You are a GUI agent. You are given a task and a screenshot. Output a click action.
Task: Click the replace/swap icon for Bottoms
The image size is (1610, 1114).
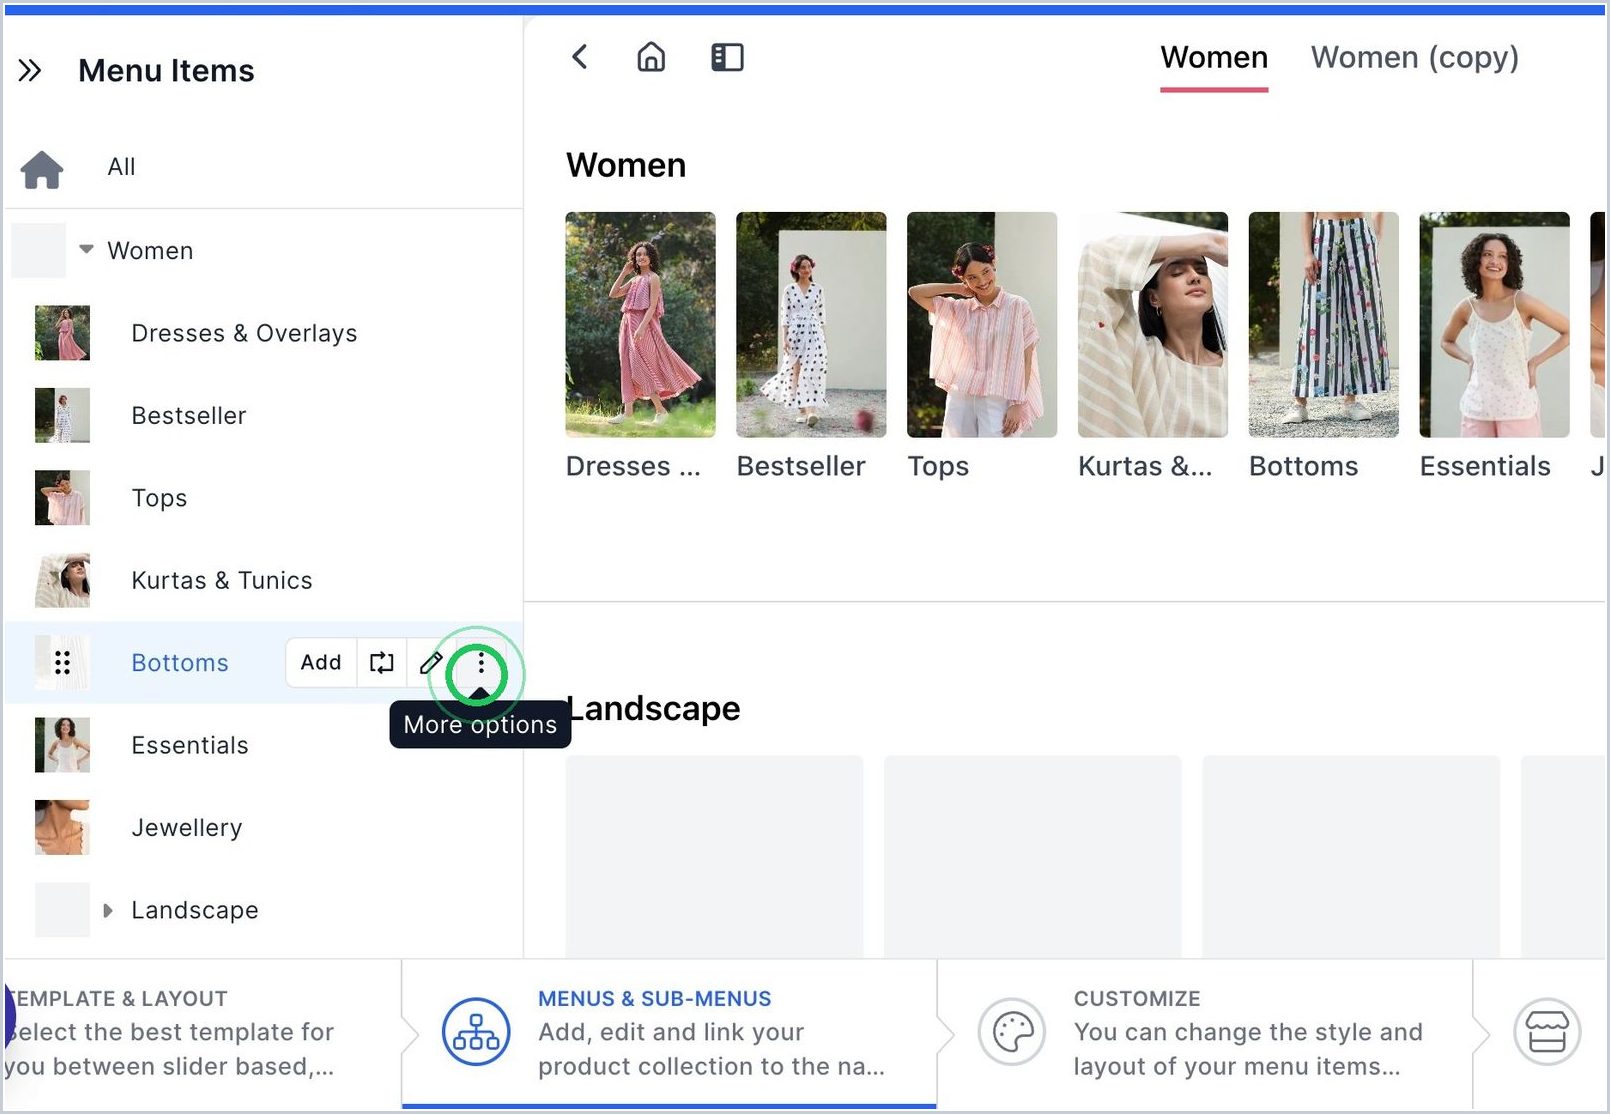(x=382, y=662)
